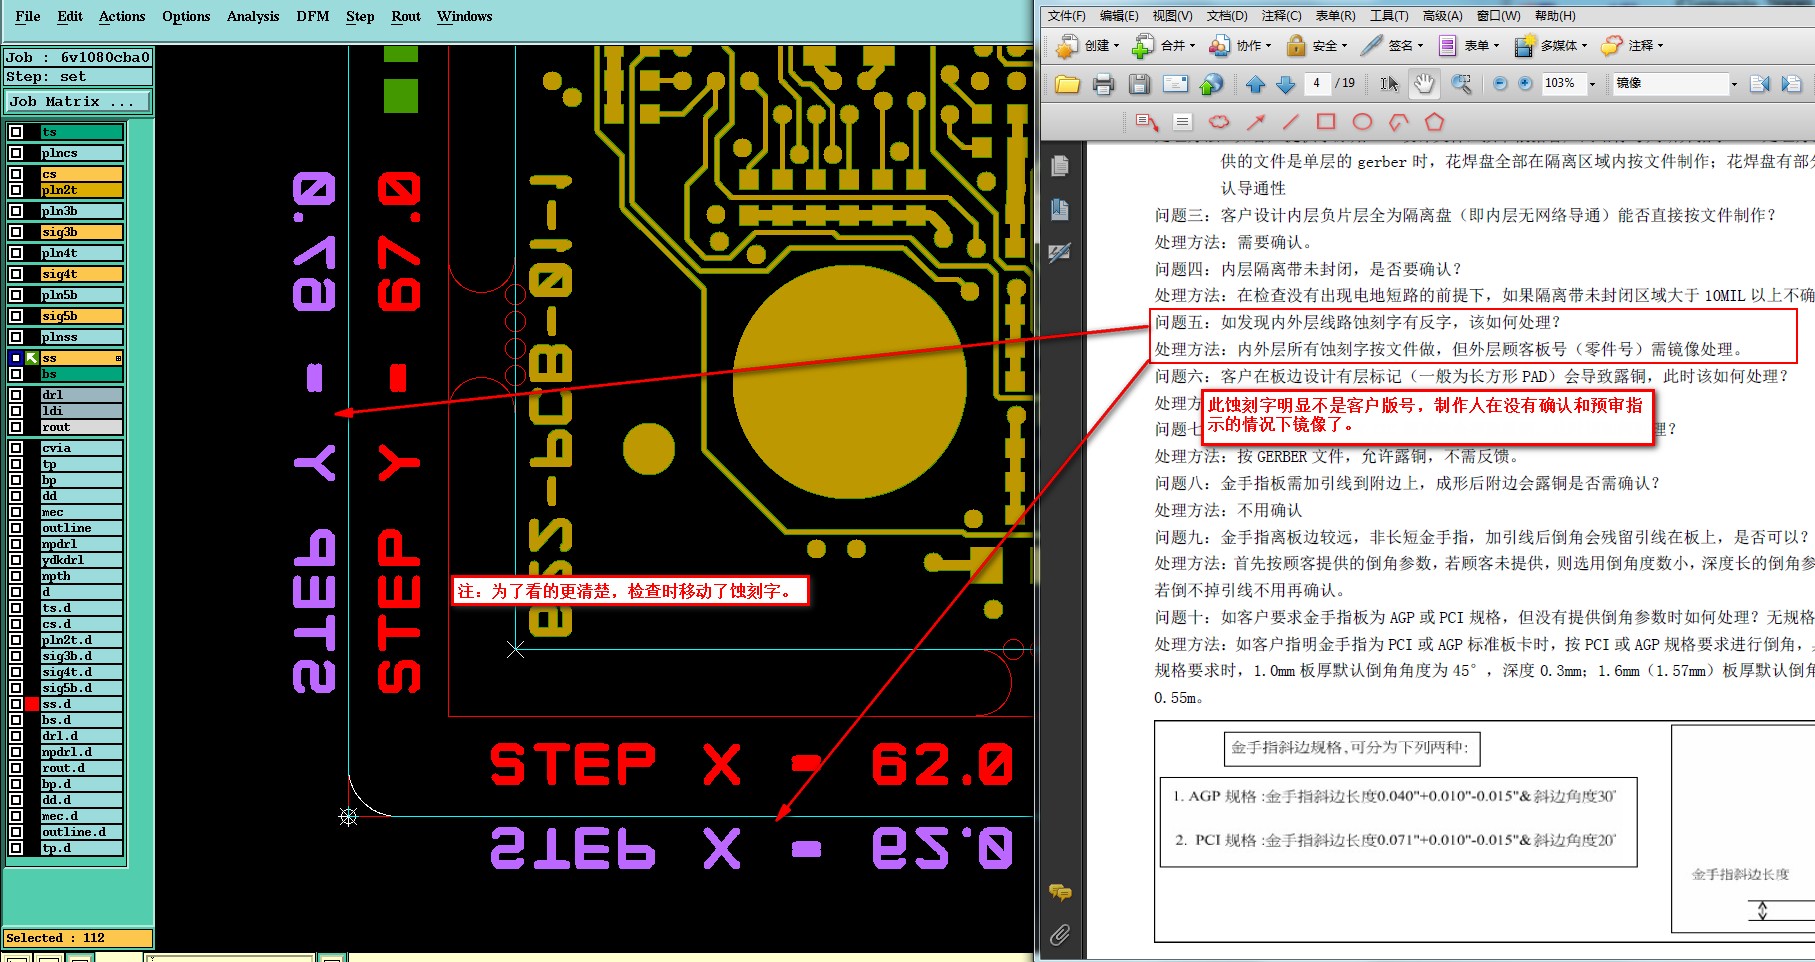
Task: Expand the 103% zoom level dropdown arrow
Action: pyautogui.click(x=1592, y=84)
